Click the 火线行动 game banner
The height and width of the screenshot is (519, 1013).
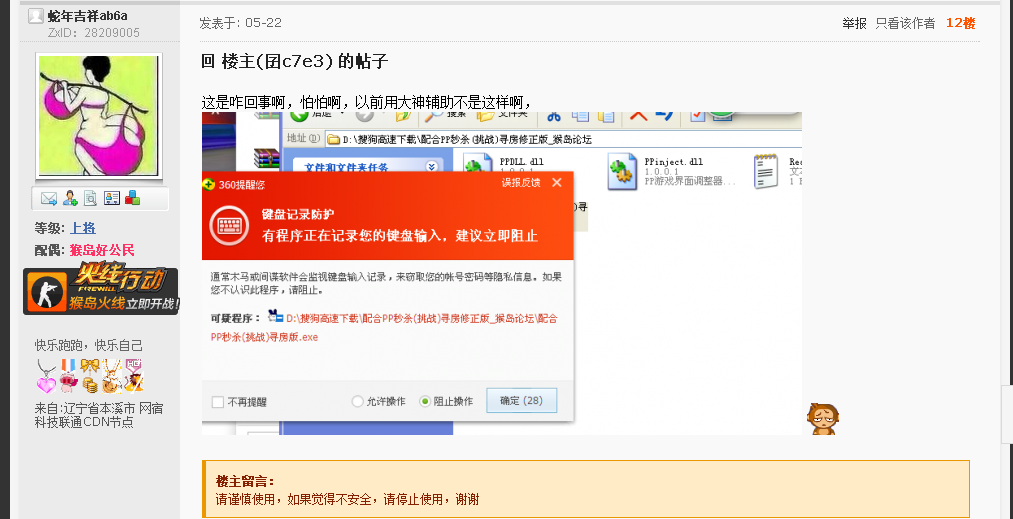tap(101, 289)
